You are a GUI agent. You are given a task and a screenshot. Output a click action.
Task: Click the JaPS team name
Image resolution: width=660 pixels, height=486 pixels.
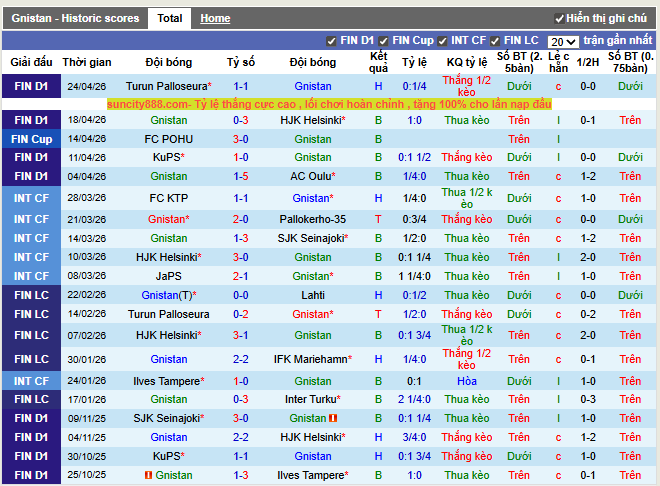[x=168, y=276]
